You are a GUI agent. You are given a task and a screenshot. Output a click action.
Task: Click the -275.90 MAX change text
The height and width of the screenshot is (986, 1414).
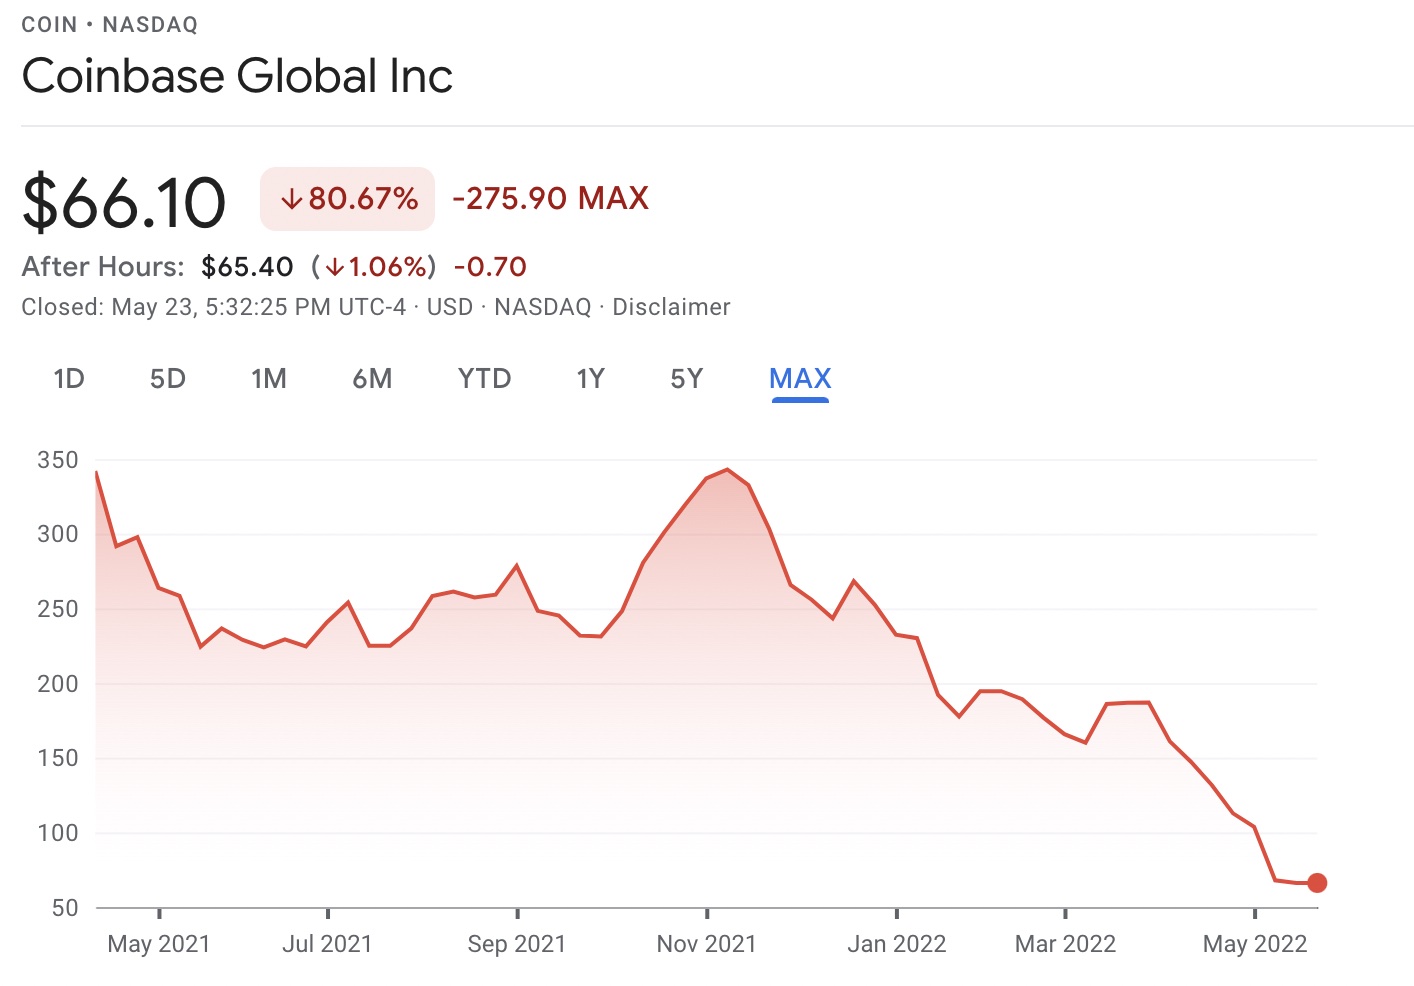point(551,199)
